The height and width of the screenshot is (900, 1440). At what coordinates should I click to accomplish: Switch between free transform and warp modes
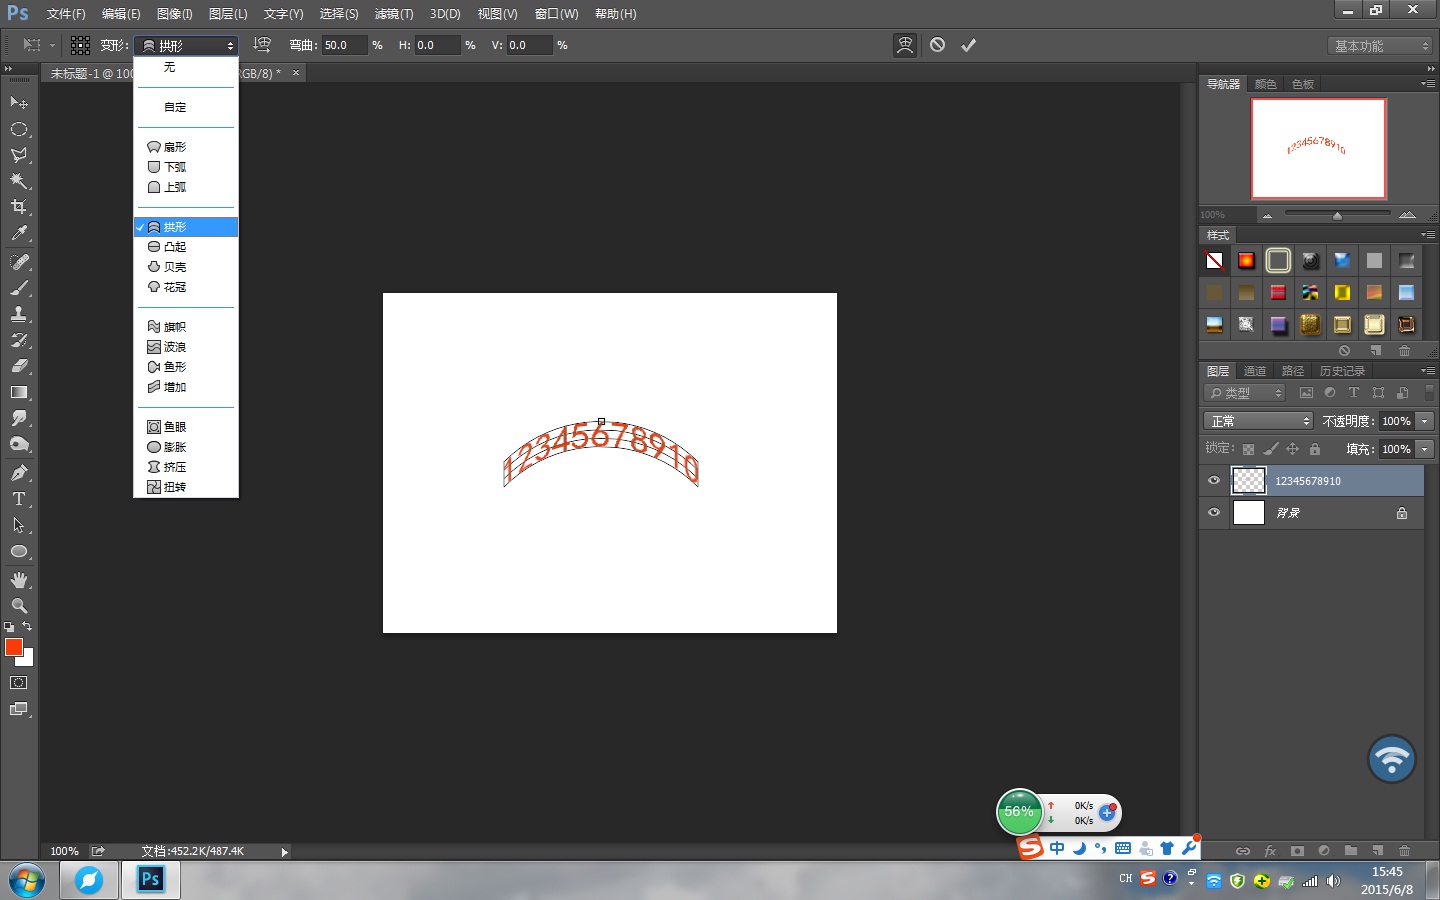pyautogui.click(x=904, y=45)
